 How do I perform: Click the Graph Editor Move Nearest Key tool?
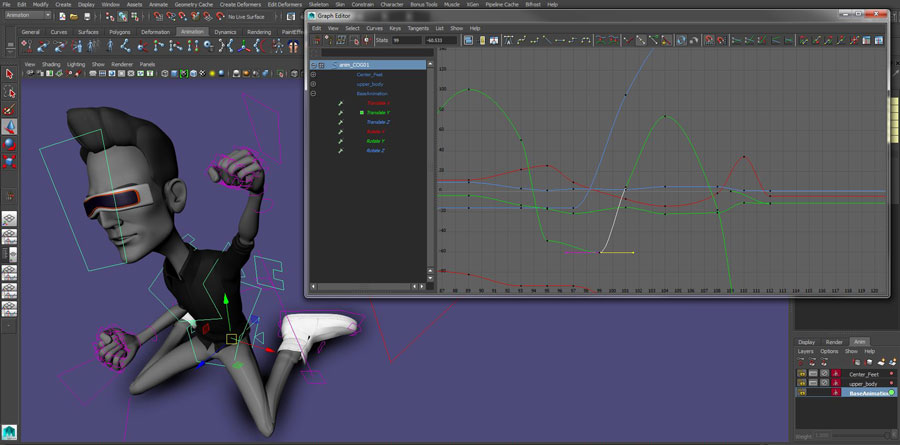(316, 40)
